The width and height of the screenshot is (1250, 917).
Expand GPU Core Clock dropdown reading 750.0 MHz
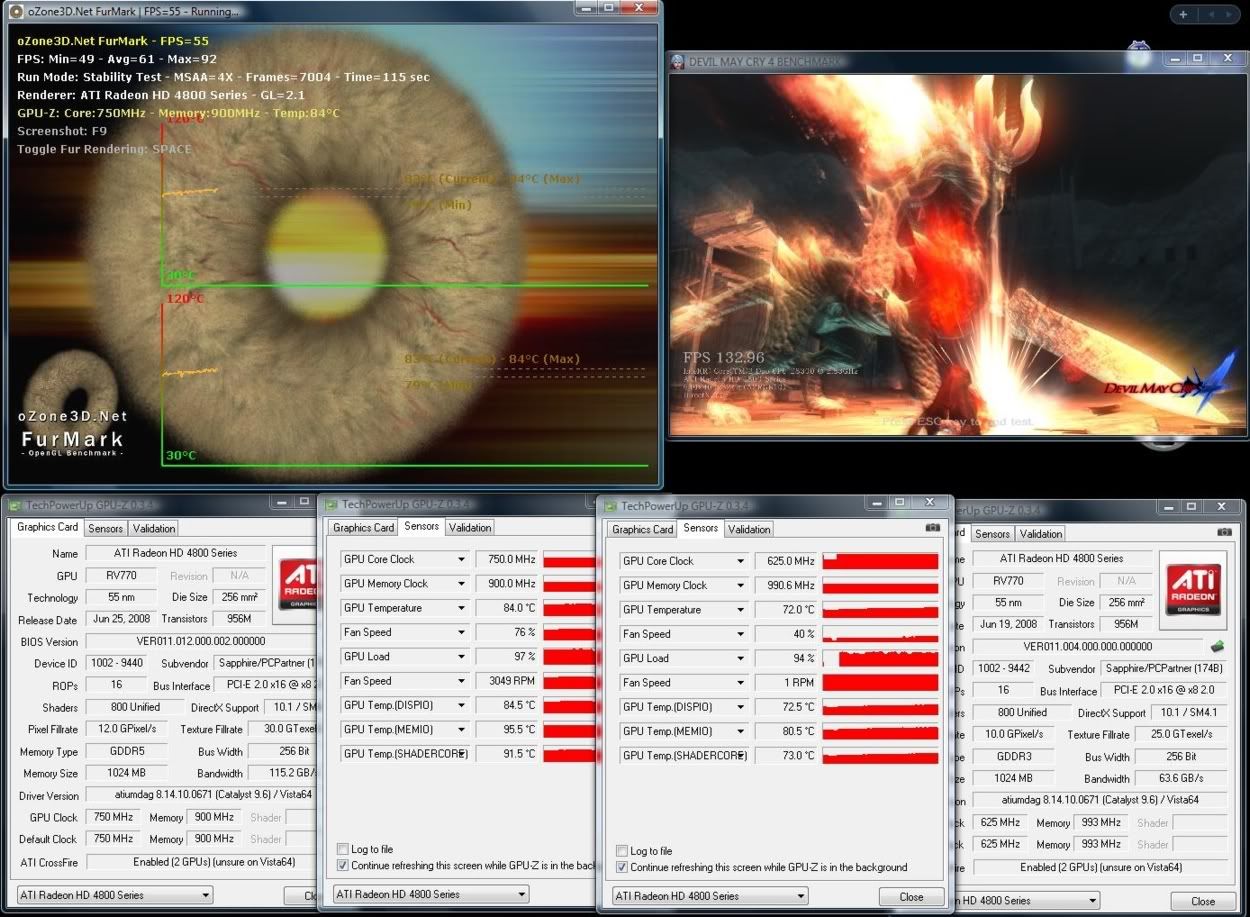coord(462,559)
